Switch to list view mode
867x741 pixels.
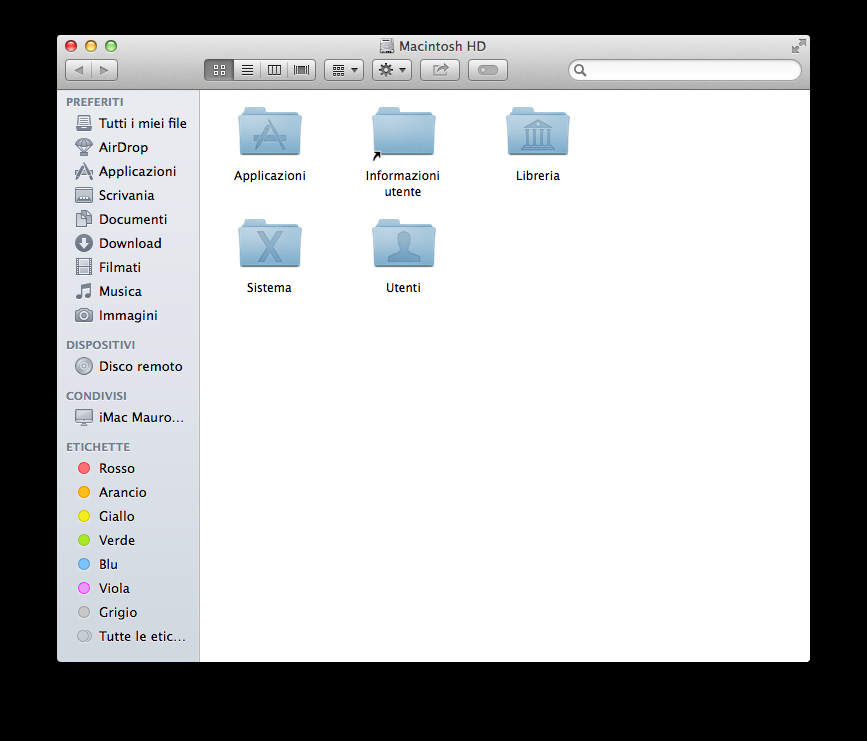(x=246, y=70)
